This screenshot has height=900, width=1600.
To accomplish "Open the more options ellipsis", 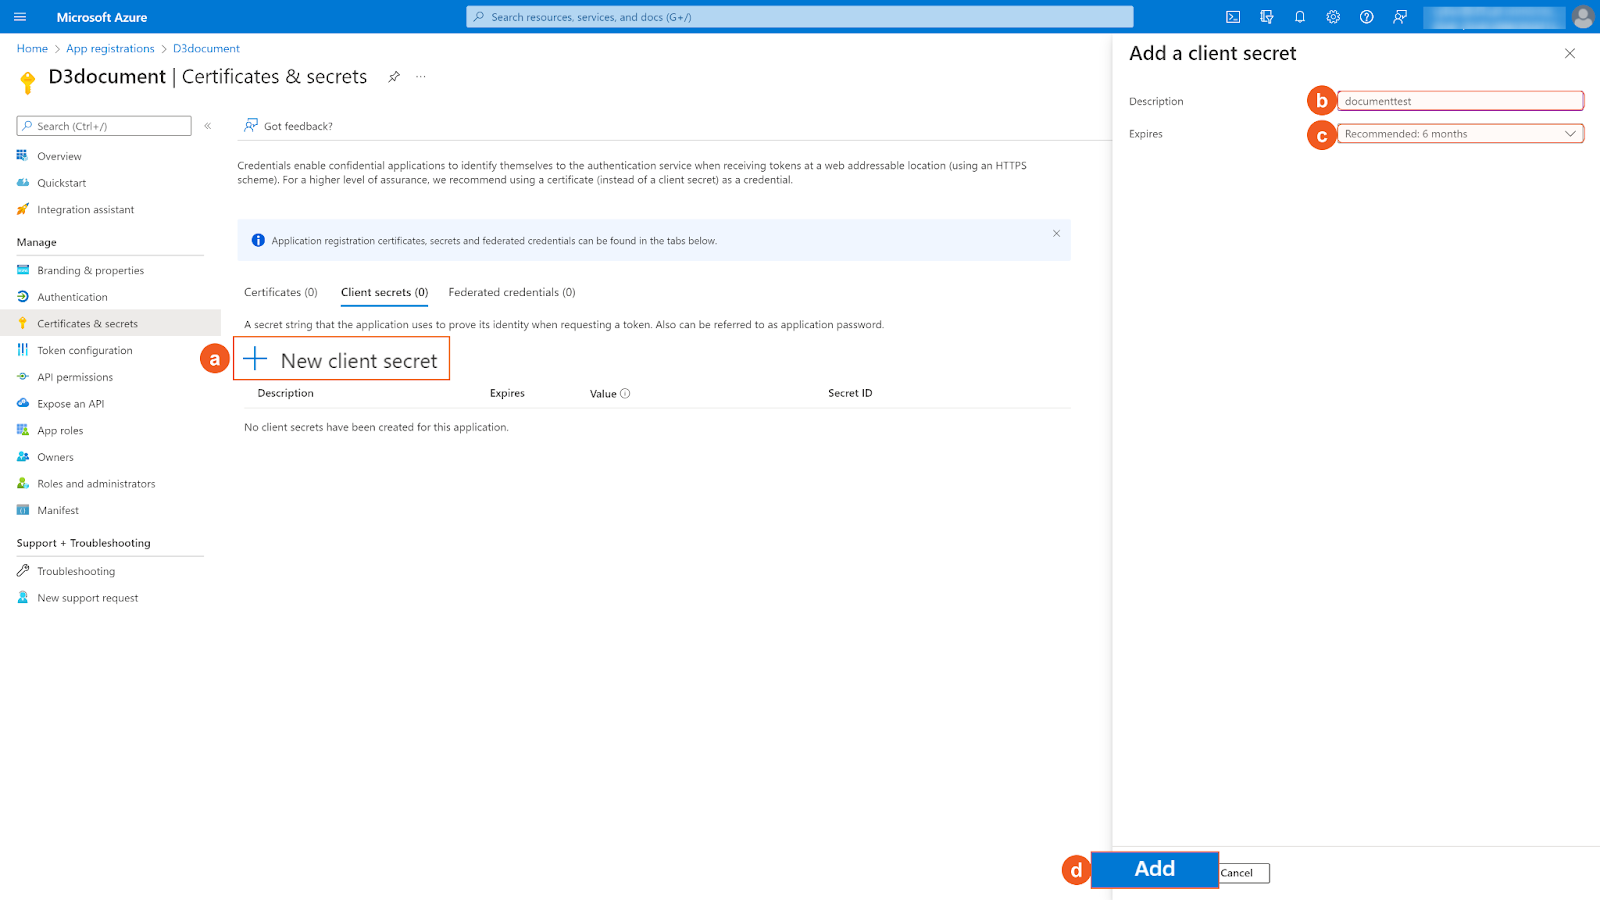I will pyautogui.click(x=420, y=76).
